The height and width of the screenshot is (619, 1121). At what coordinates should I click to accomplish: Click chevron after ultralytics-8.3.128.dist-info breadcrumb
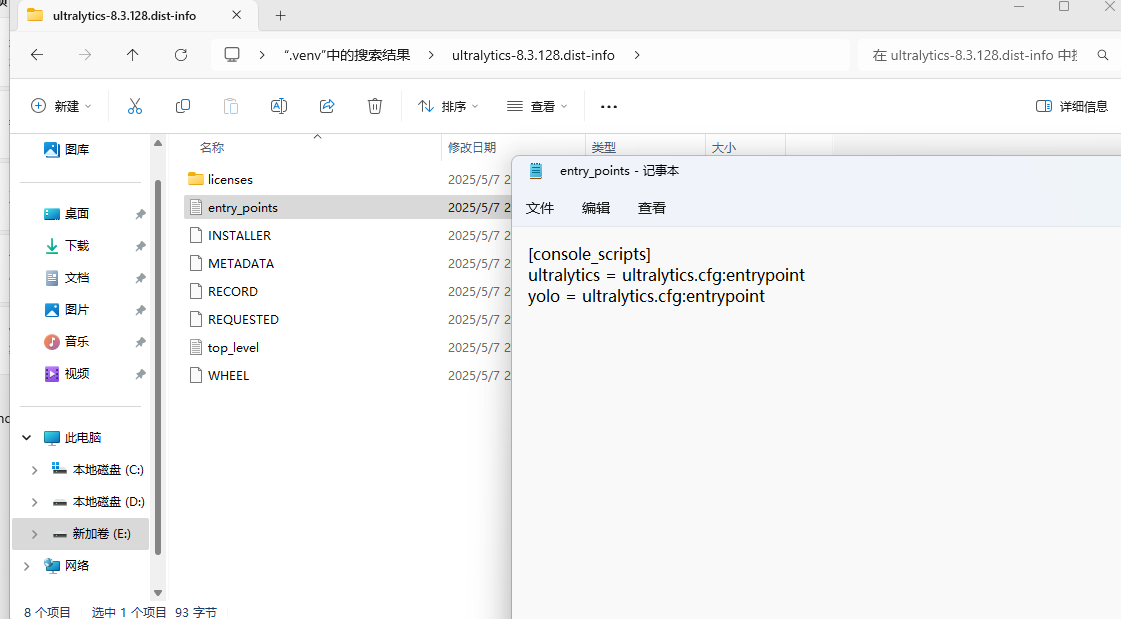pyautogui.click(x=636, y=55)
